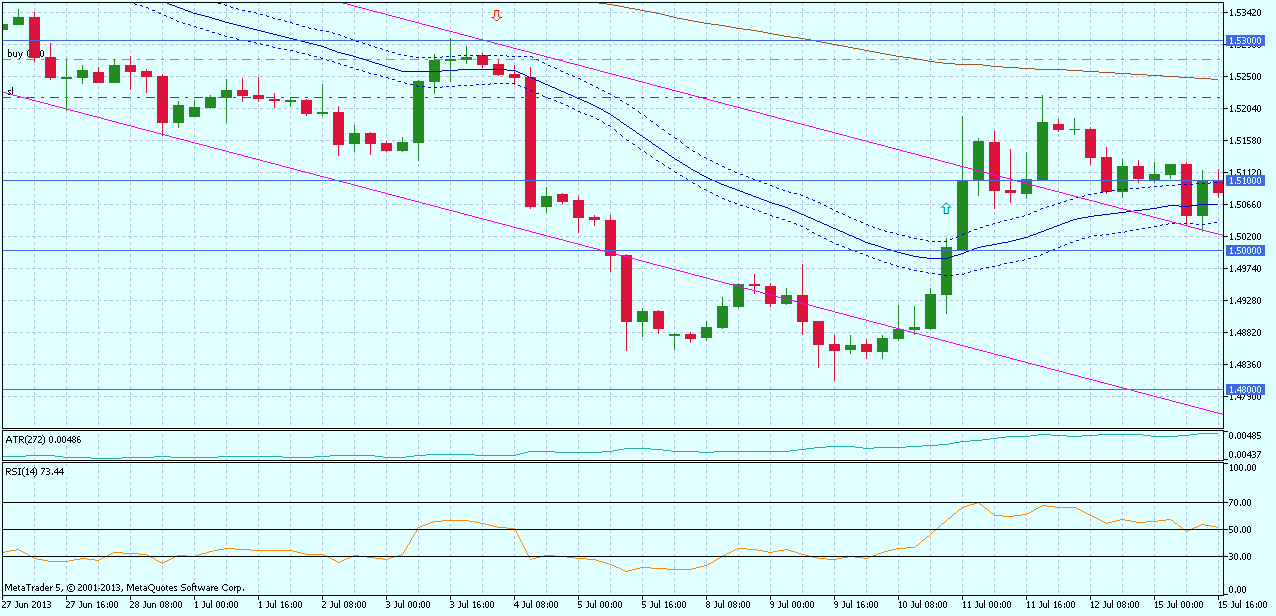Image resolution: width=1276 pixels, height=616 pixels.
Task: Click the 1.50200 price scale value
Action: [x=1246, y=237]
